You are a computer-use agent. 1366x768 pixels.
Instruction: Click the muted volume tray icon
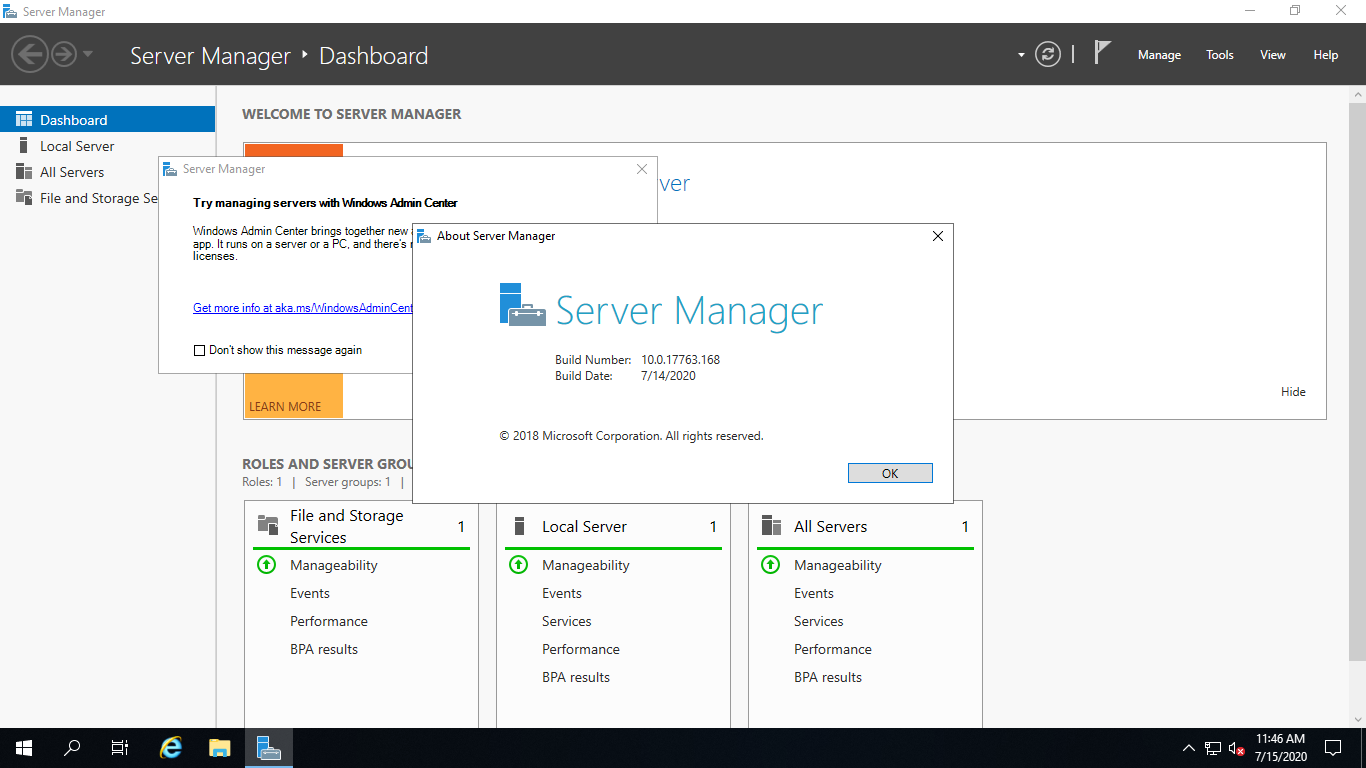[x=1236, y=747]
